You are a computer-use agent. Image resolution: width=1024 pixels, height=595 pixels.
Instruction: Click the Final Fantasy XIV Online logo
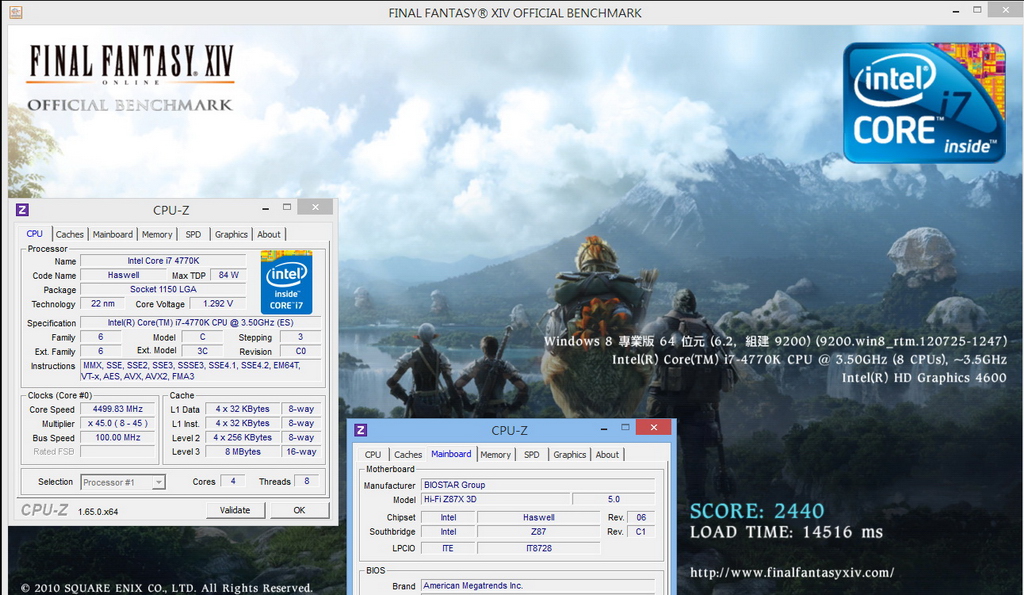[131, 65]
